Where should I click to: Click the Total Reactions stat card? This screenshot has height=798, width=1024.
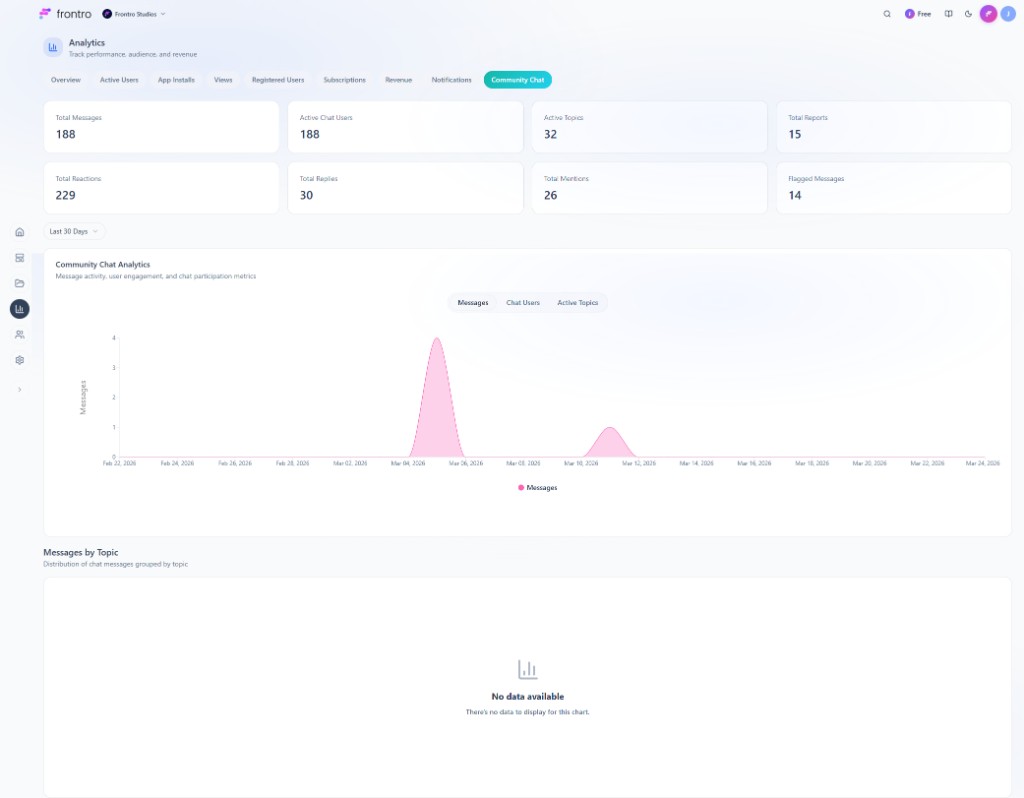point(161,188)
